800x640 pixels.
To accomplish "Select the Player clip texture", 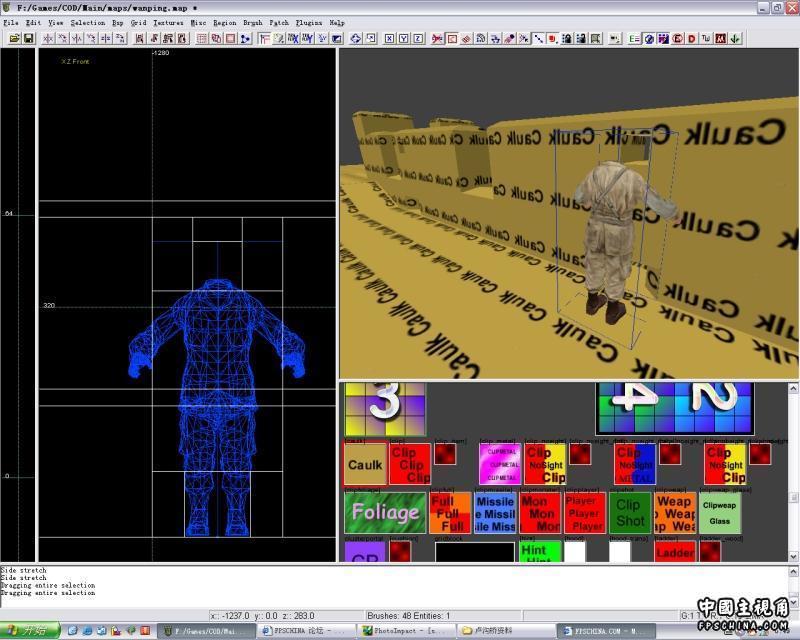I will [x=585, y=512].
